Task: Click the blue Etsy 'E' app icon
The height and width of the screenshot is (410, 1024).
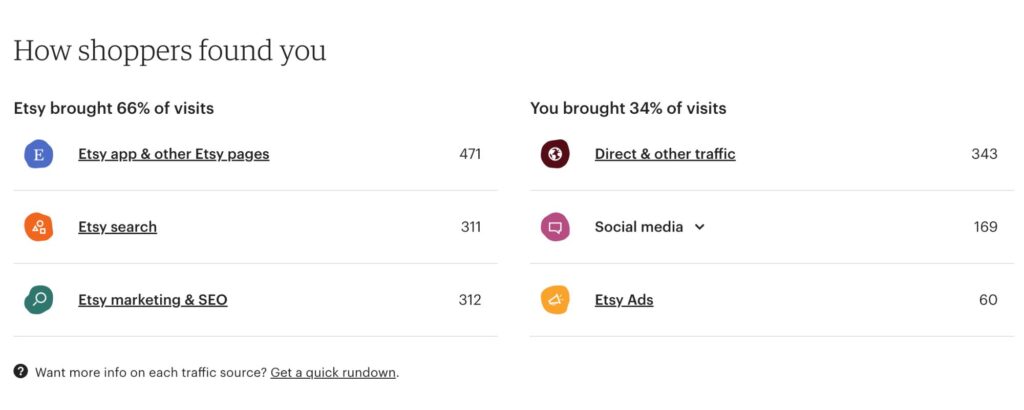Action: point(39,155)
